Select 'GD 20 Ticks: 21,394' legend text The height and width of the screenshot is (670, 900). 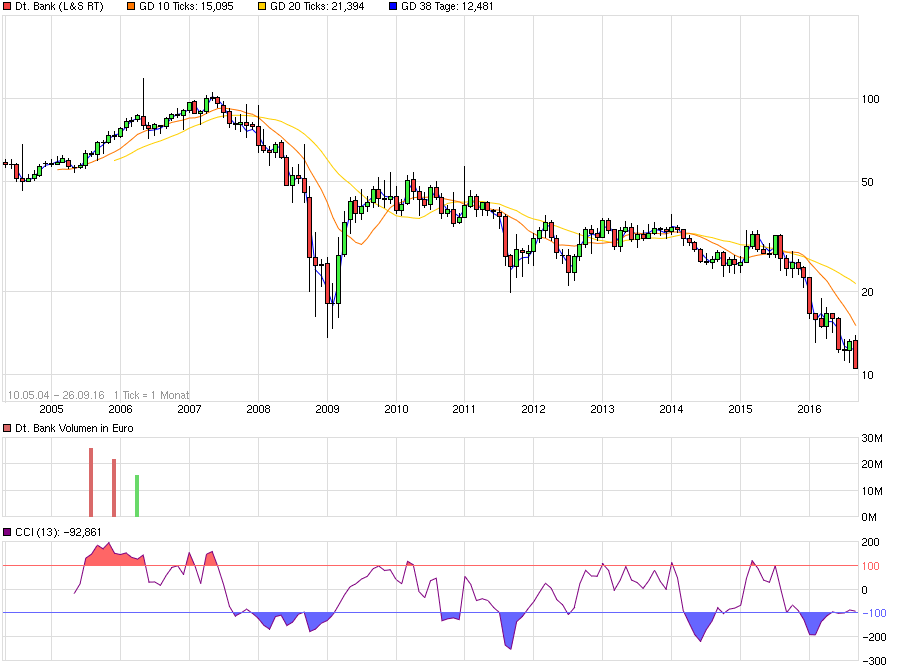click(x=317, y=7)
